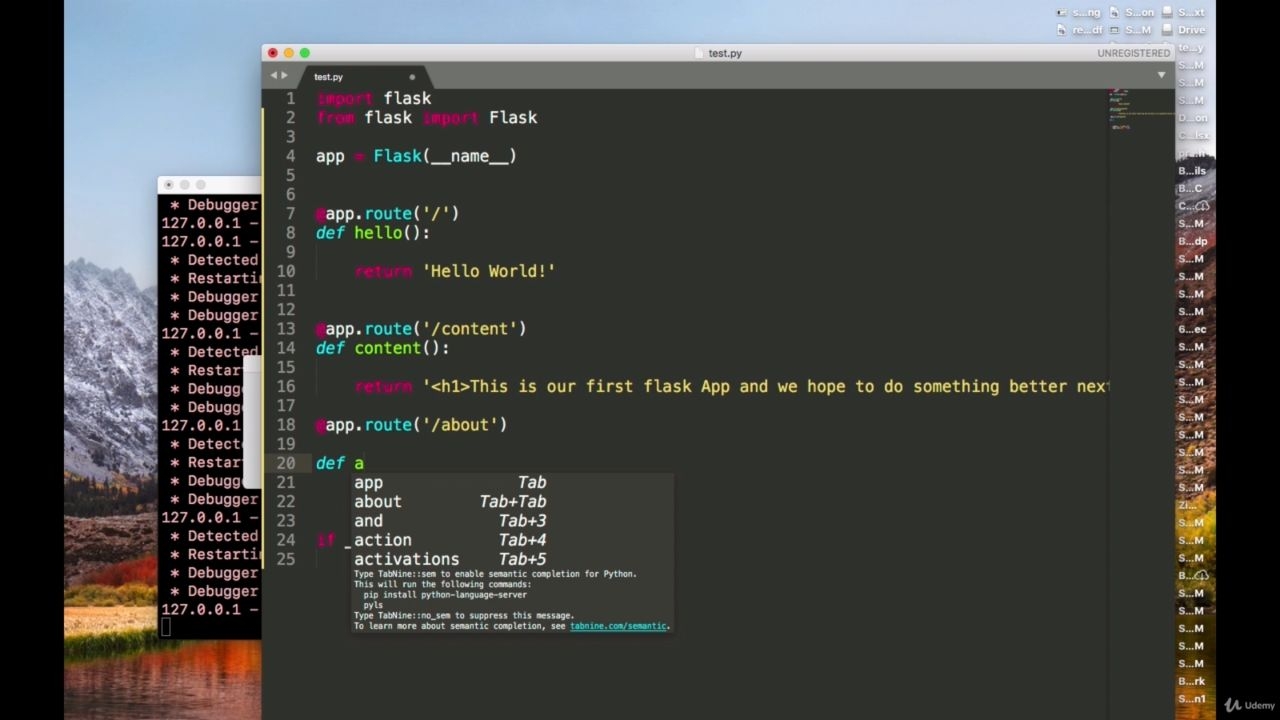The image size is (1280, 720).
Task: Select the 'te...y' desktop item
Action: [x=1191, y=47]
